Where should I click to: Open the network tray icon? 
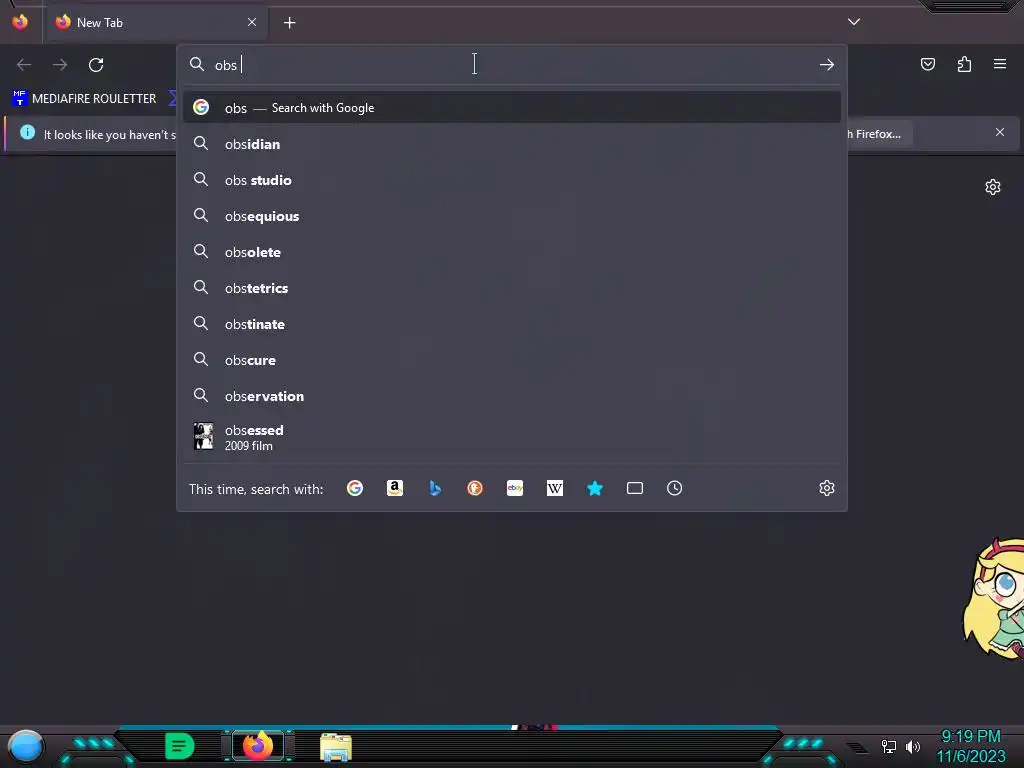[889, 746]
